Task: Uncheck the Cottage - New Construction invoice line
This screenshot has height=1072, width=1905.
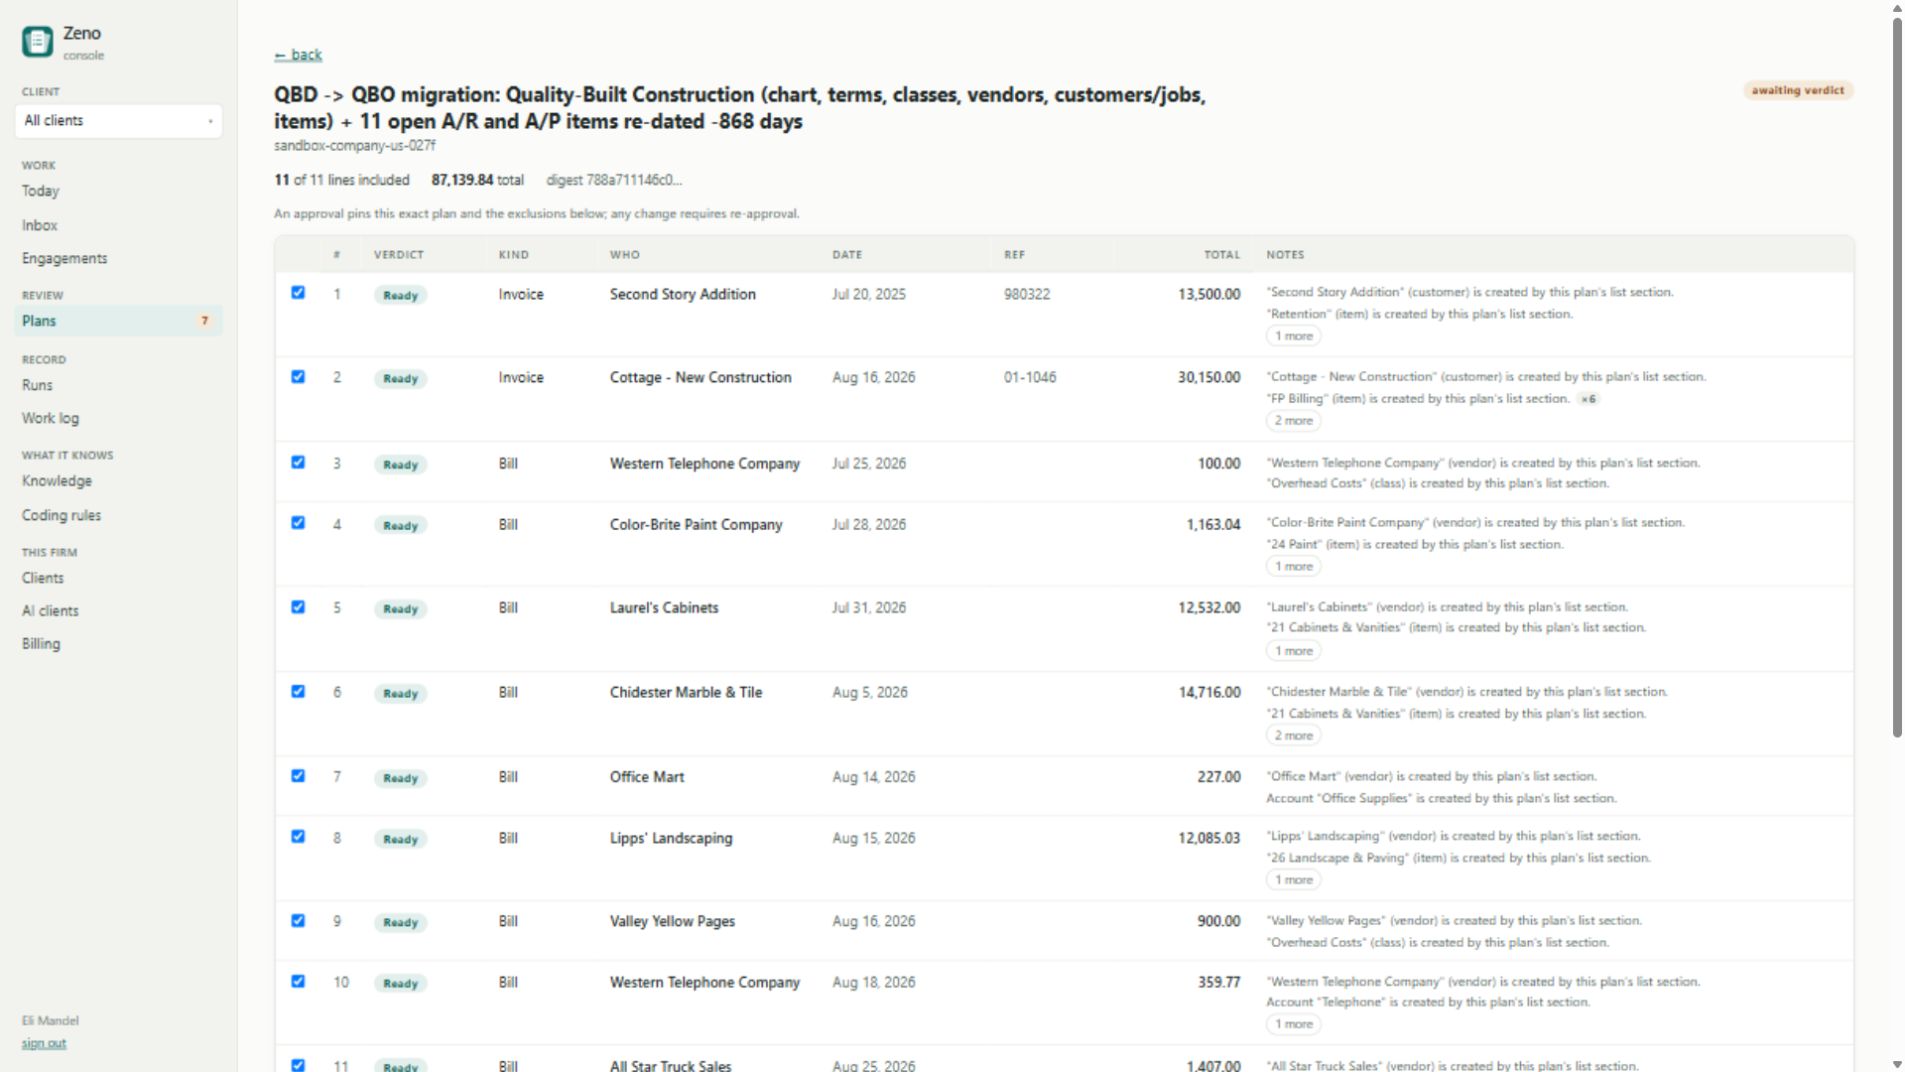Action: click(298, 377)
